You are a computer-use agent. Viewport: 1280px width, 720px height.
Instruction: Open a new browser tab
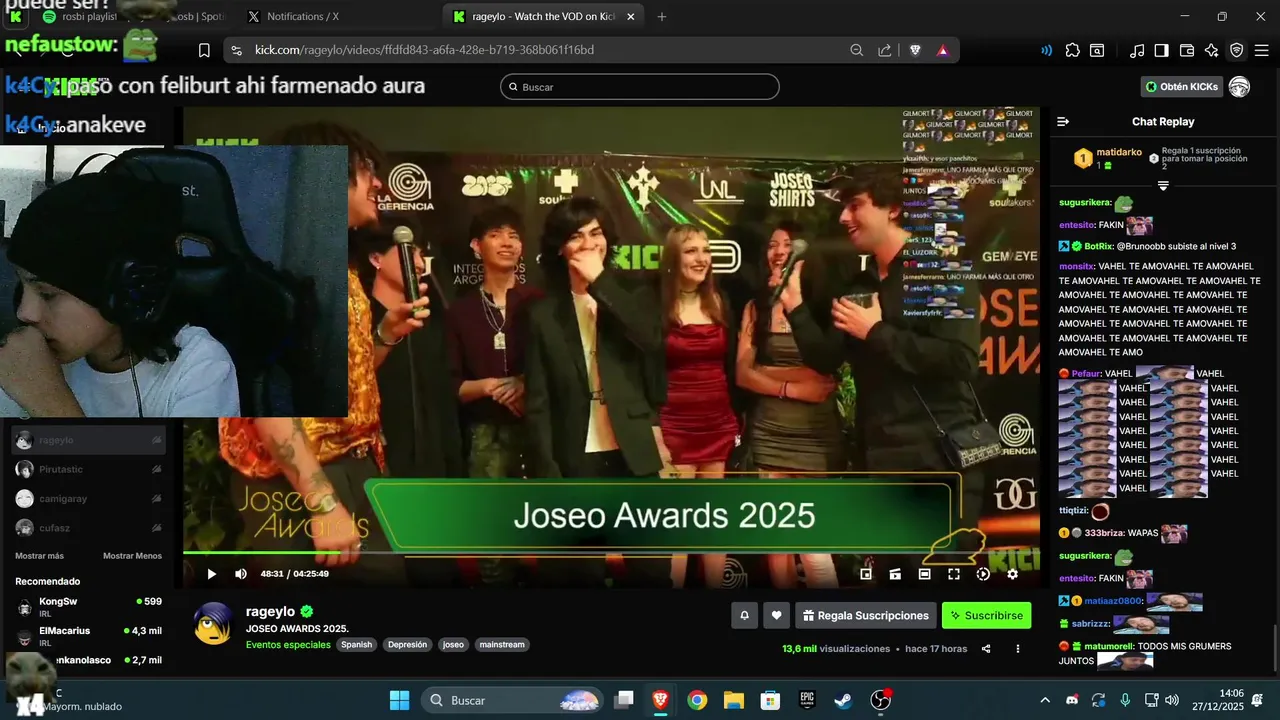[x=661, y=17]
